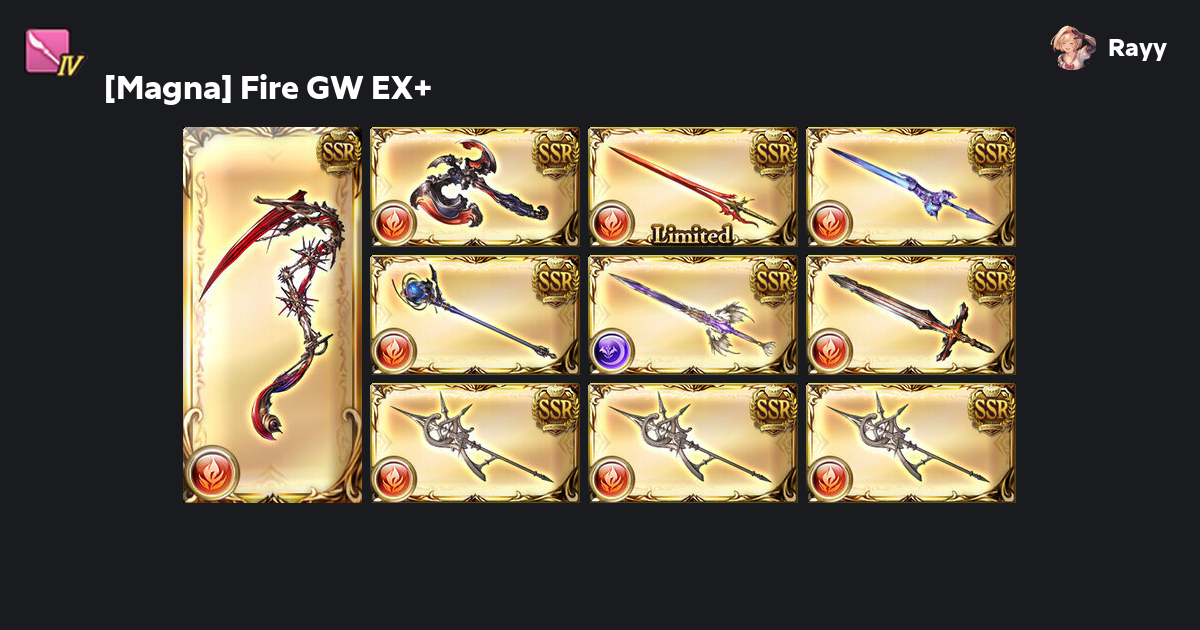Image resolution: width=1200 pixels, height=630 pixels.
Task: Select the dark red axe weapon
Action: 475,187
